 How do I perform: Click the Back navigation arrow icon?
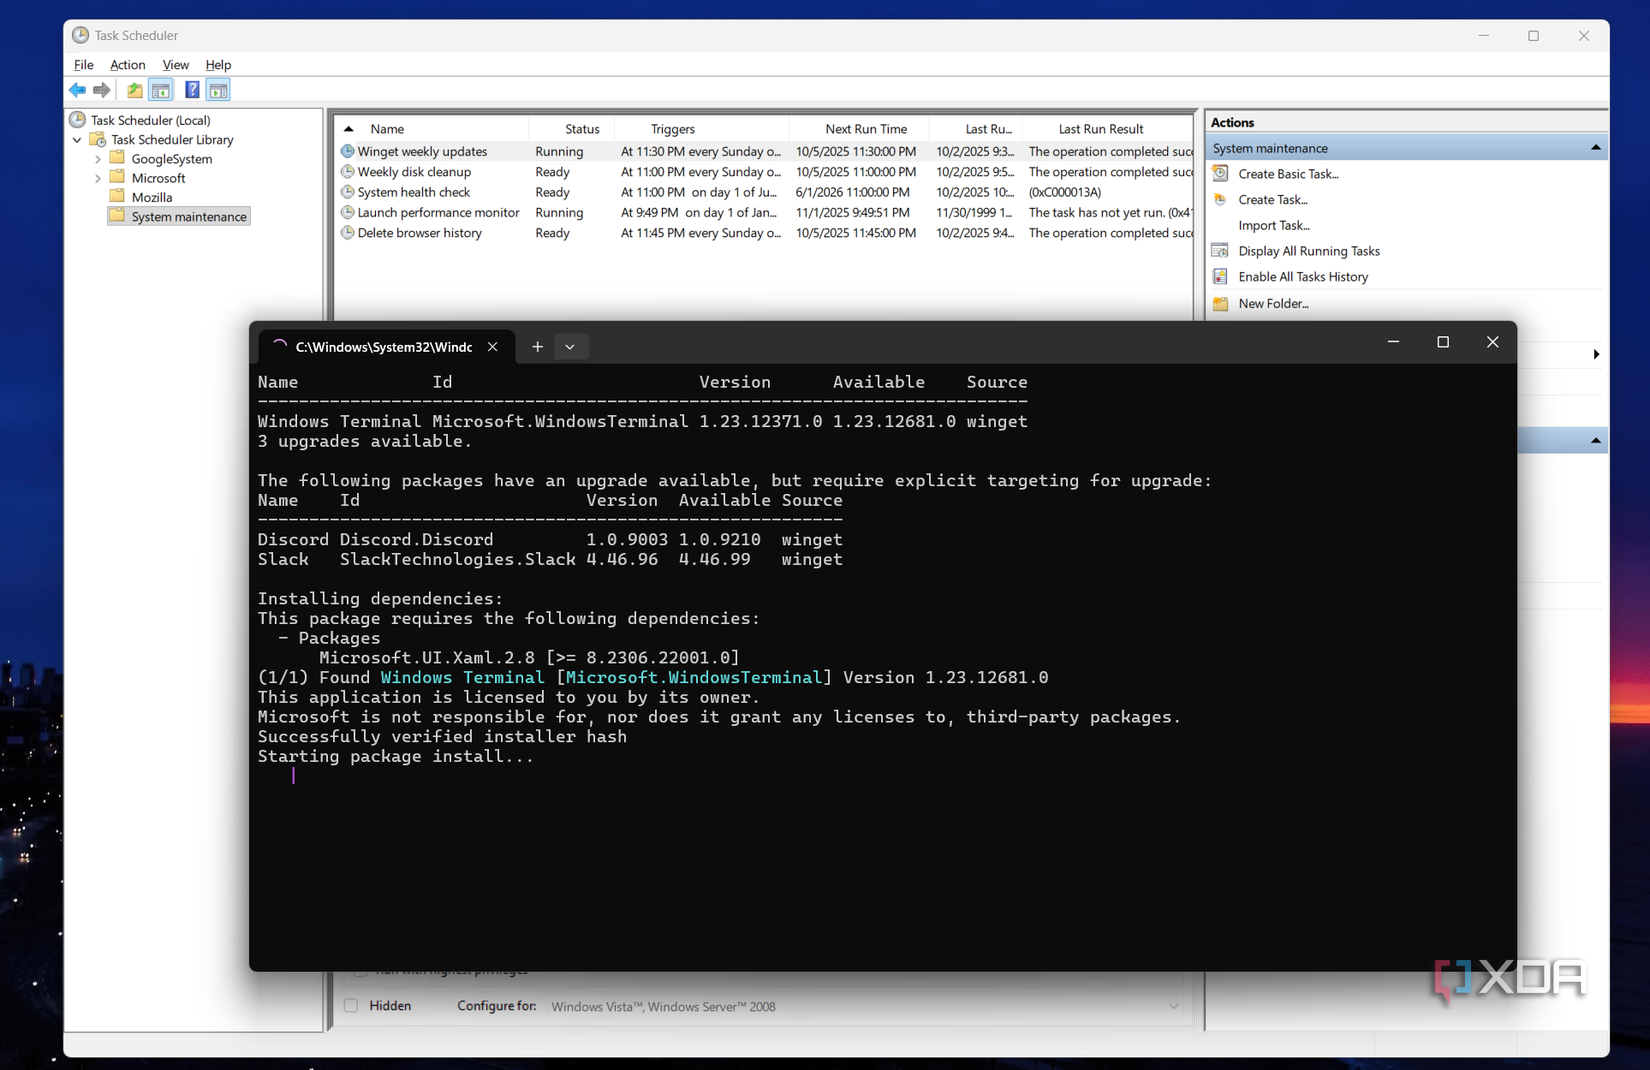coord(77,90)
